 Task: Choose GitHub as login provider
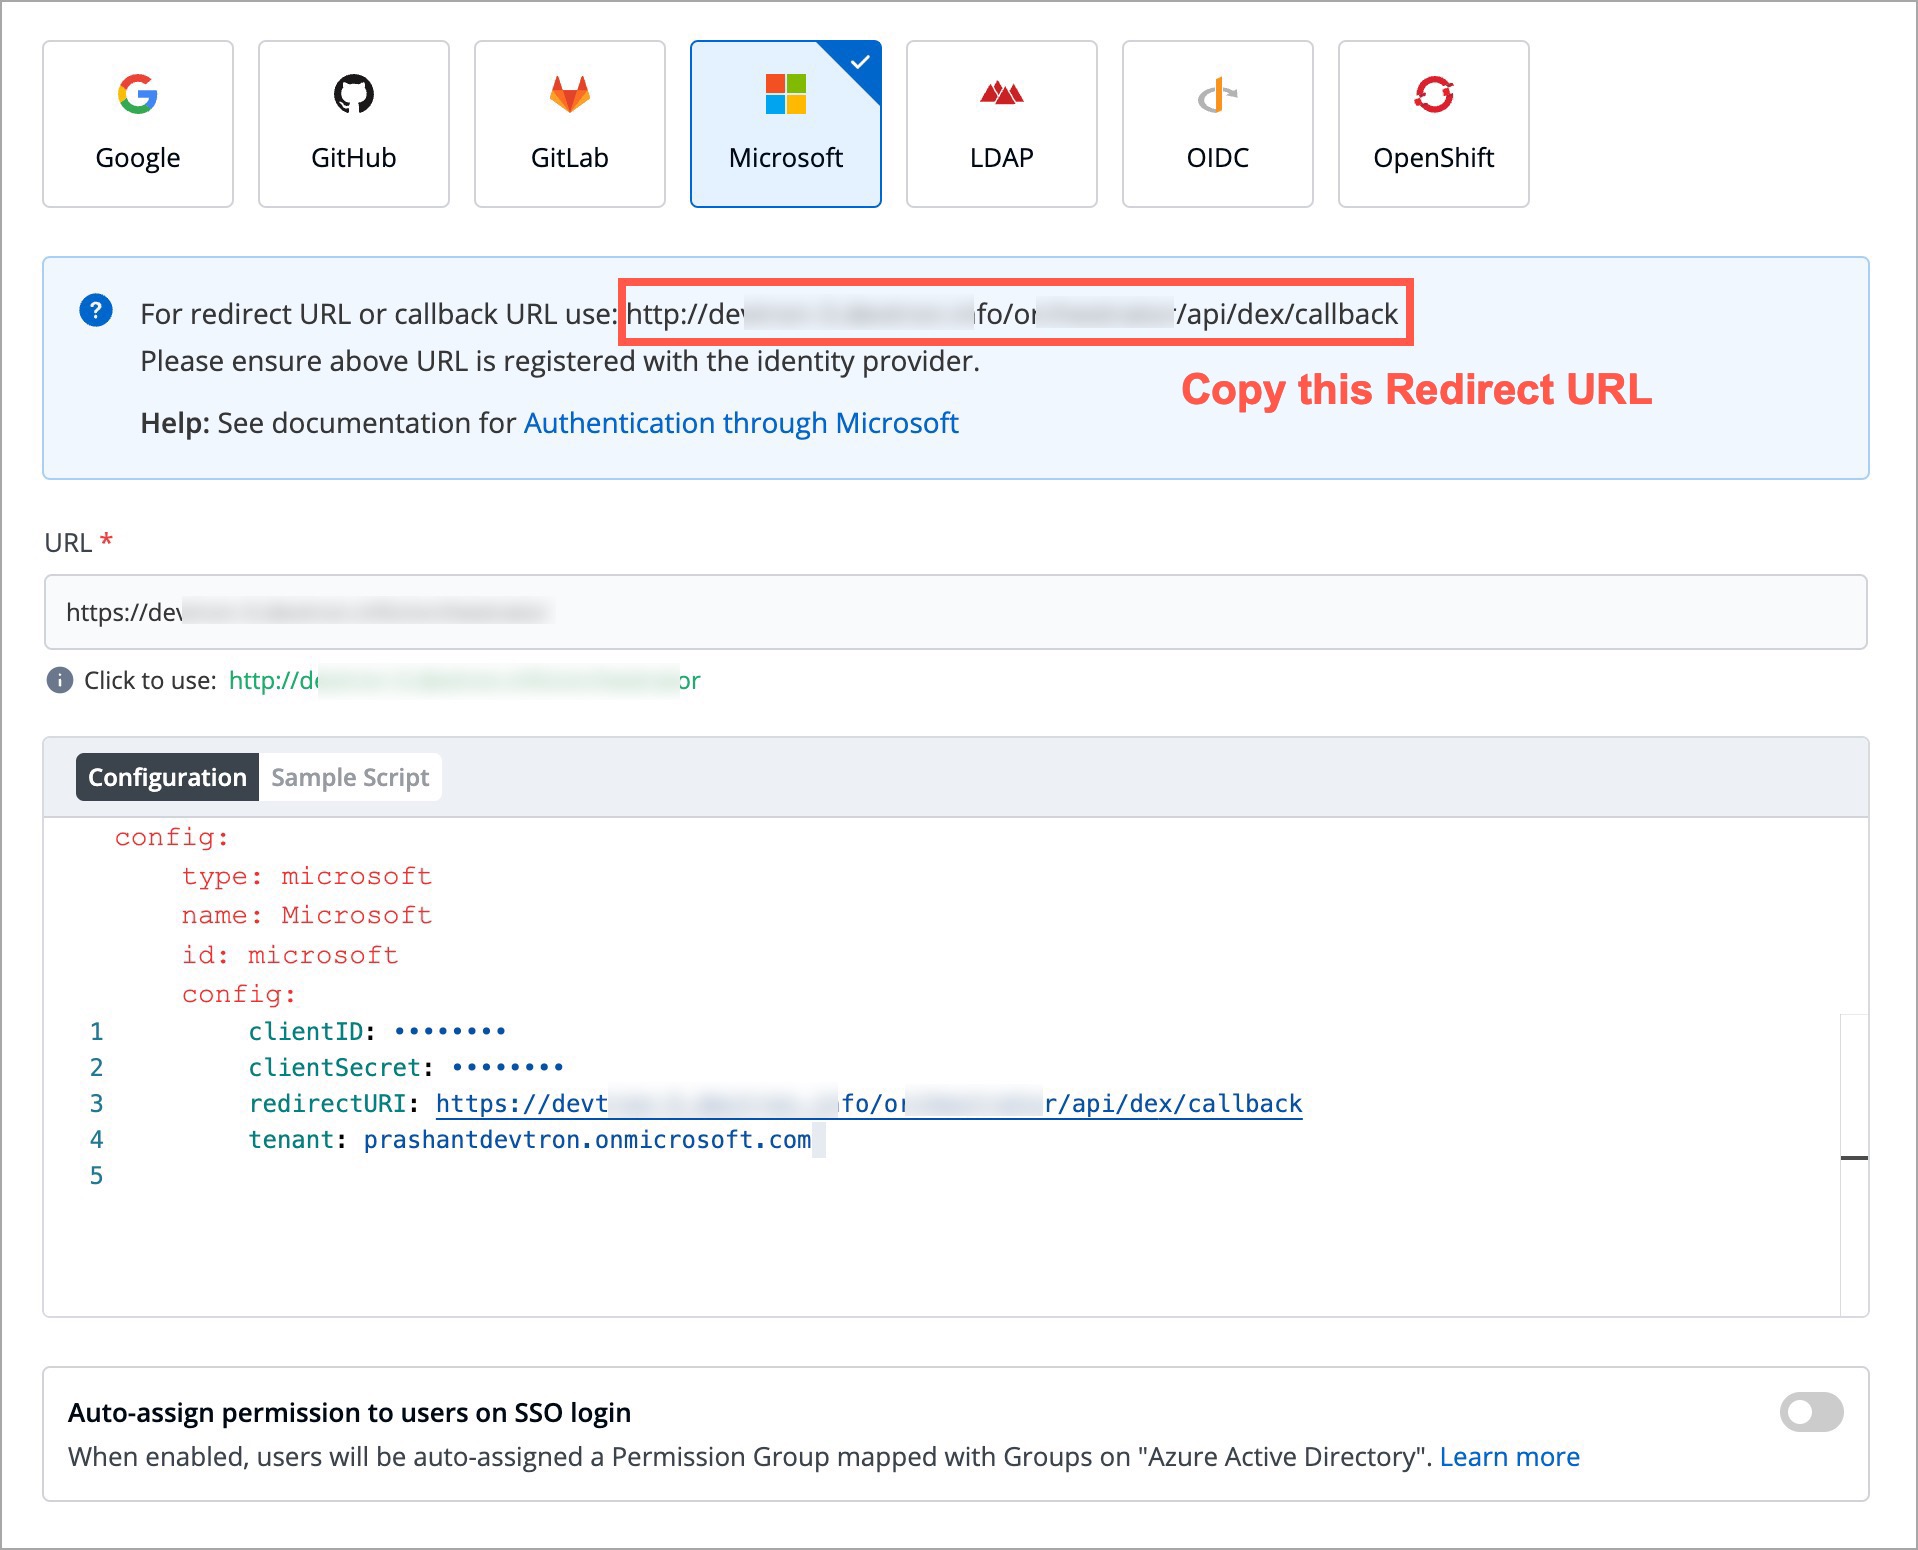(x=353, y=122)
